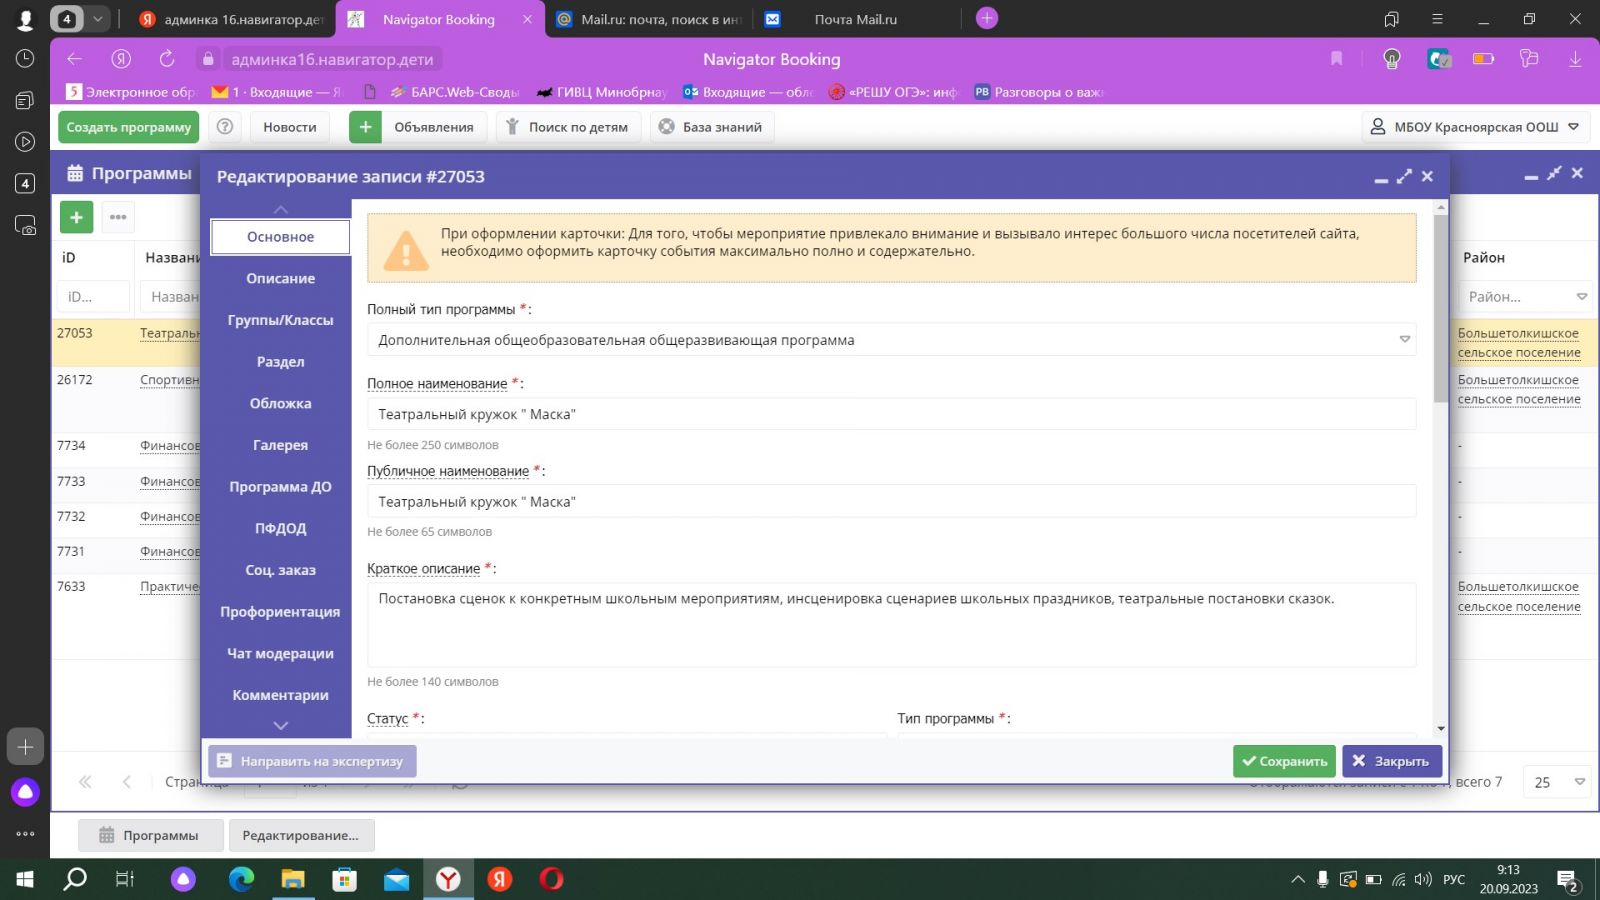Click the Полное наименование input field
Viewport: 1600px width, 900px height.
pos(890,414)
